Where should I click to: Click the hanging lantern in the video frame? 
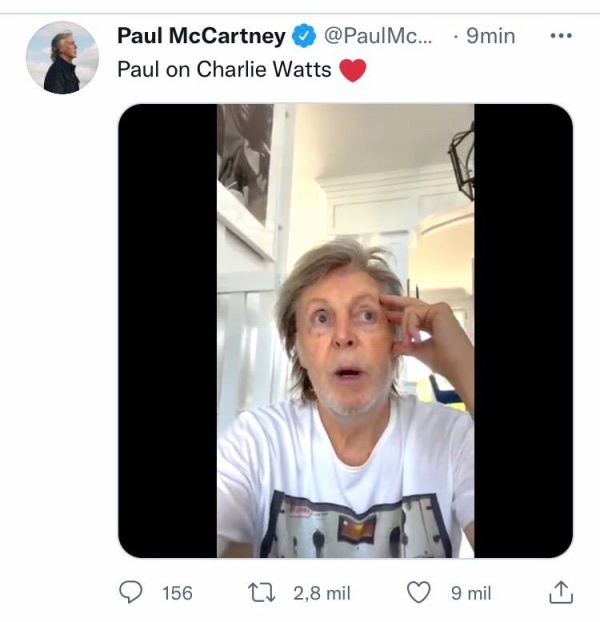click(461, 158)
